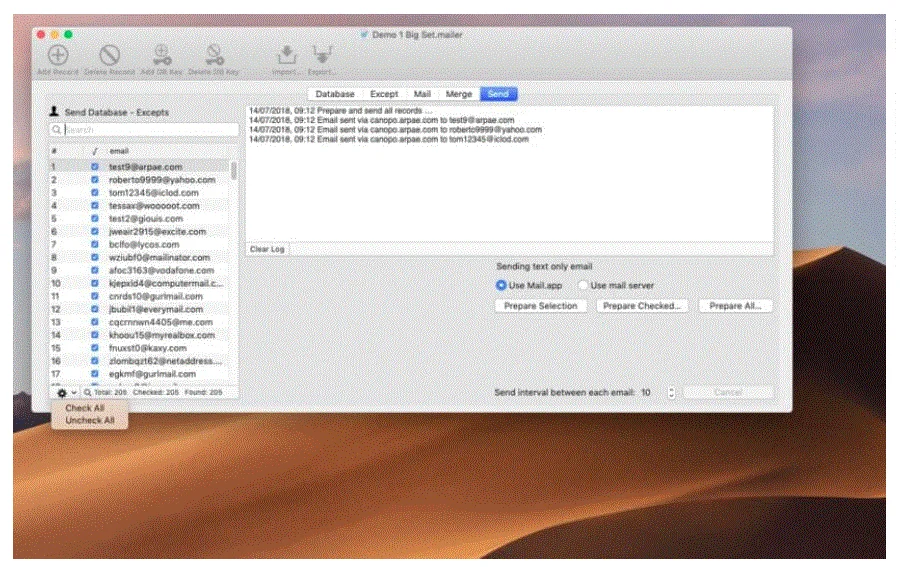Adjust the send interval stepper arrows
The image size is (900, 567).
click(x=671, y=393)
